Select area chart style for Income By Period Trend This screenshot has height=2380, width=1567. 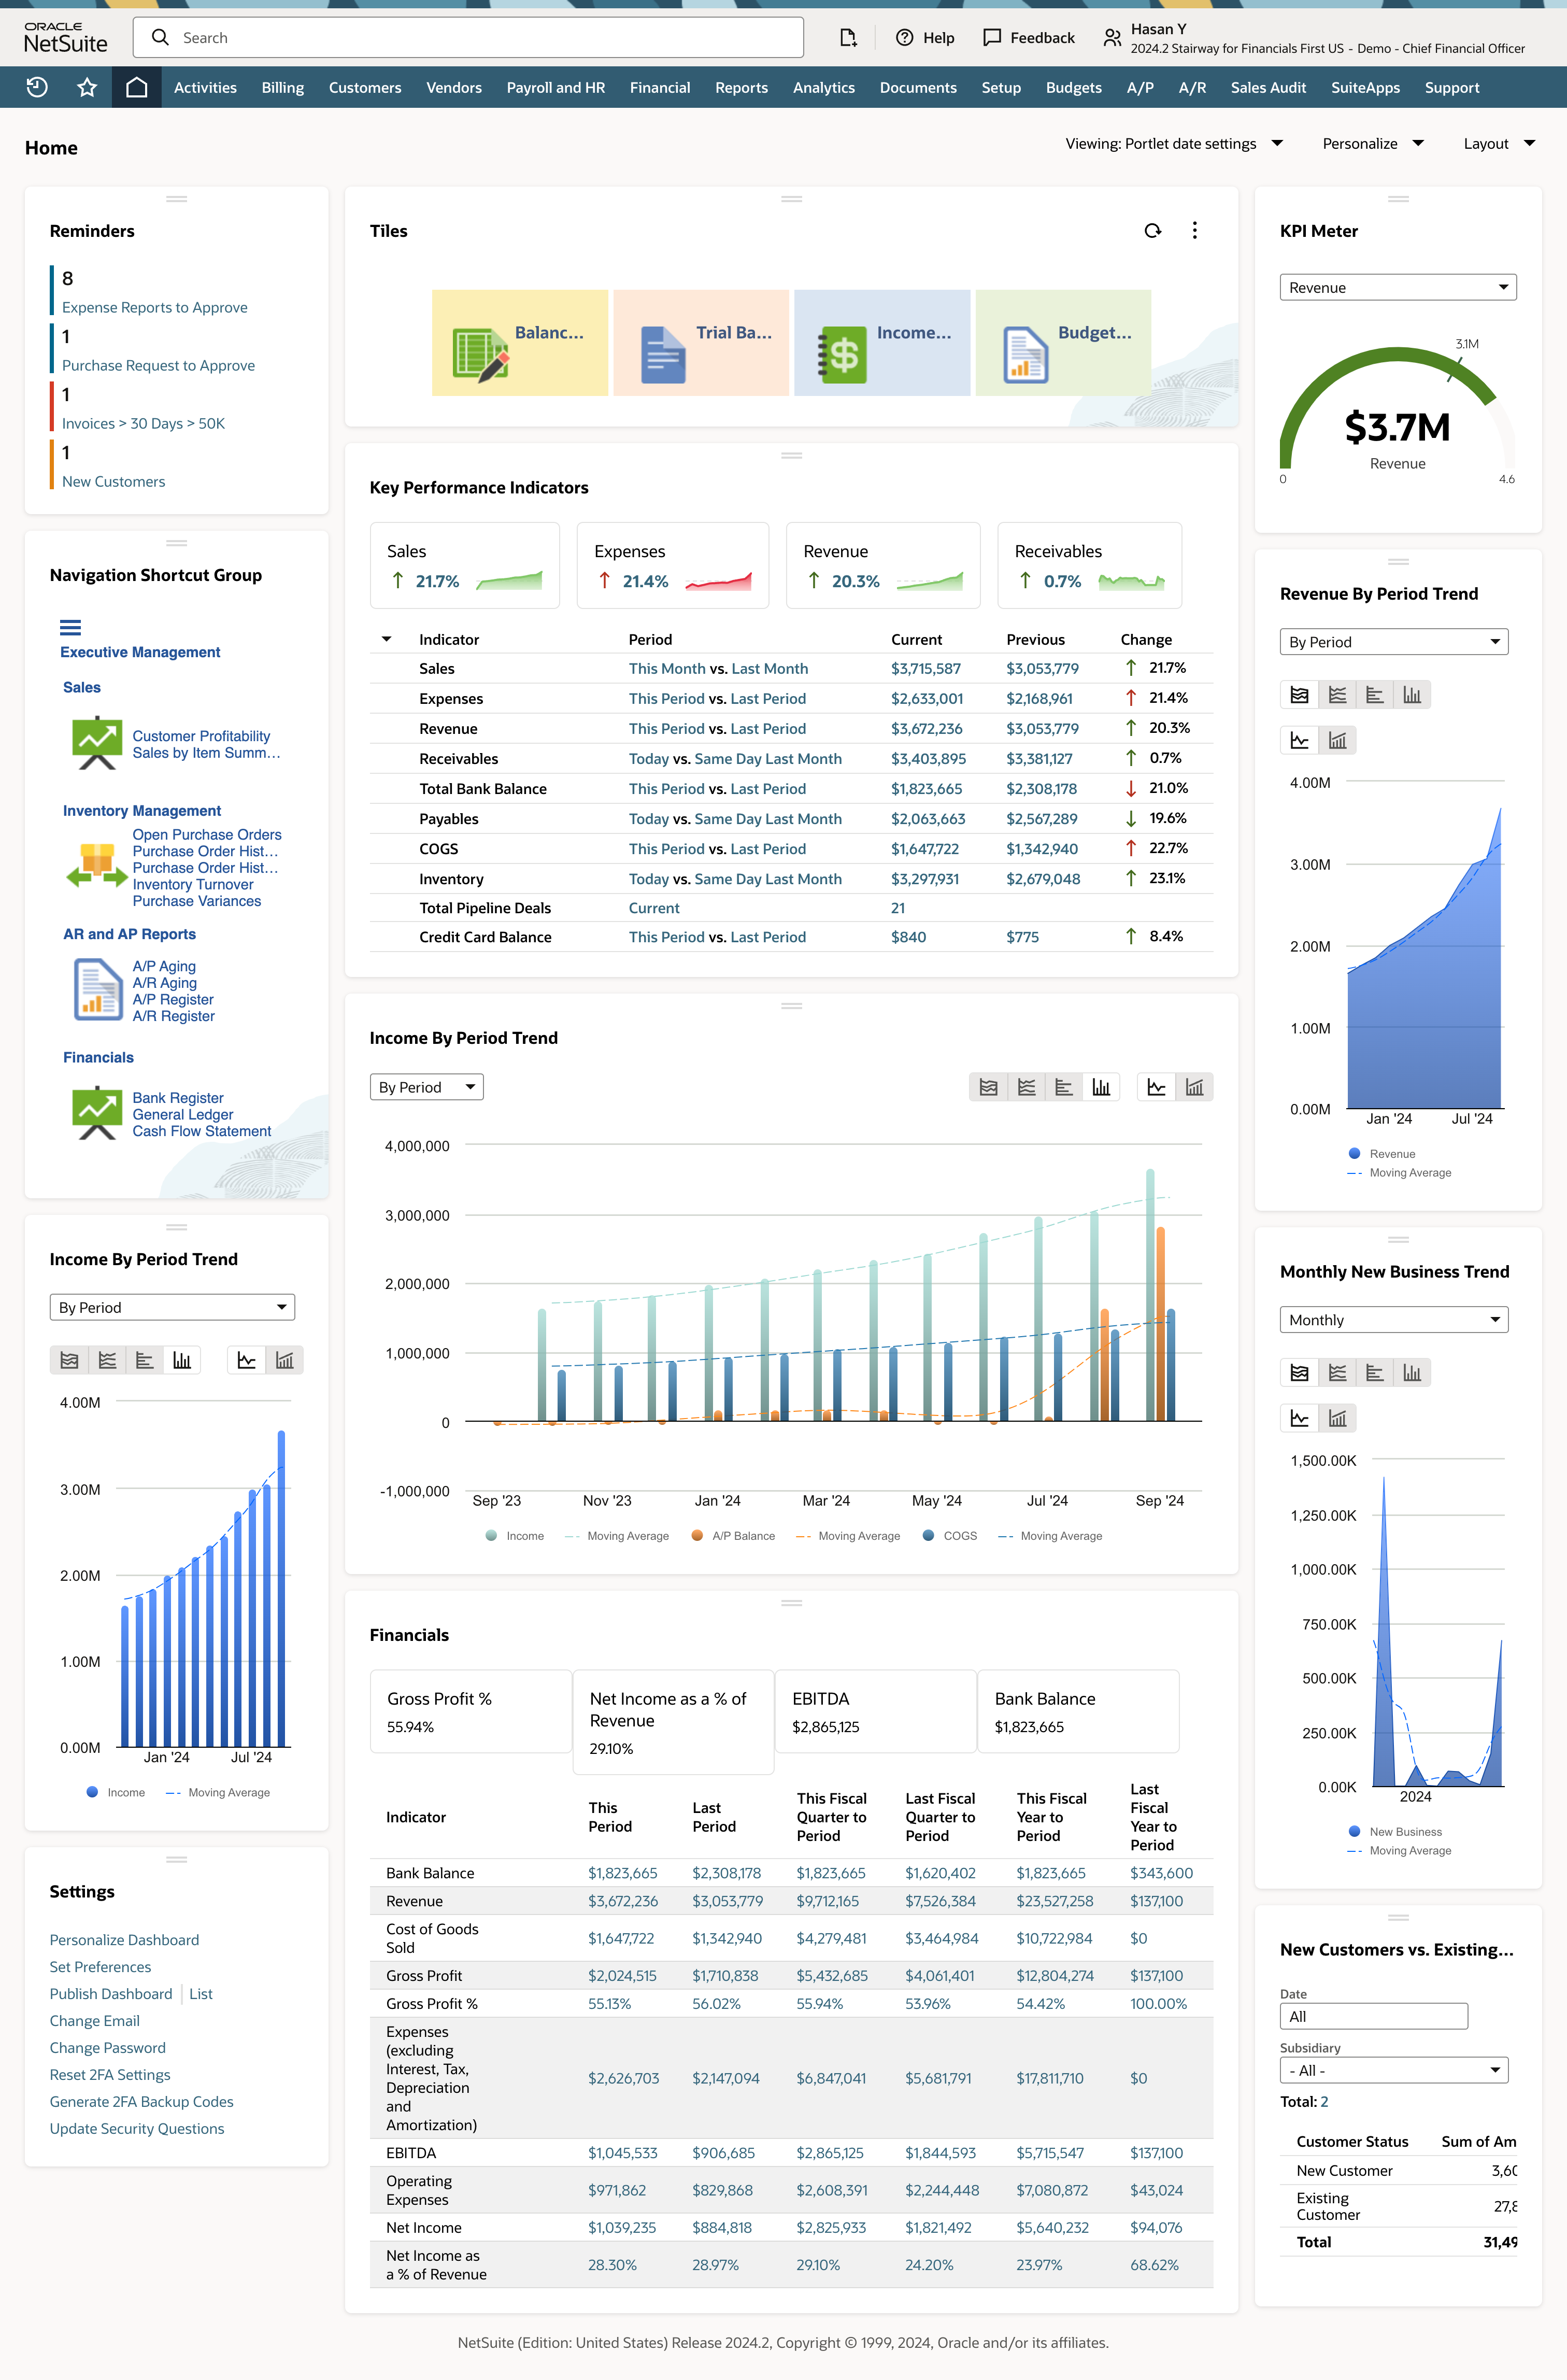pos(989,1087)
